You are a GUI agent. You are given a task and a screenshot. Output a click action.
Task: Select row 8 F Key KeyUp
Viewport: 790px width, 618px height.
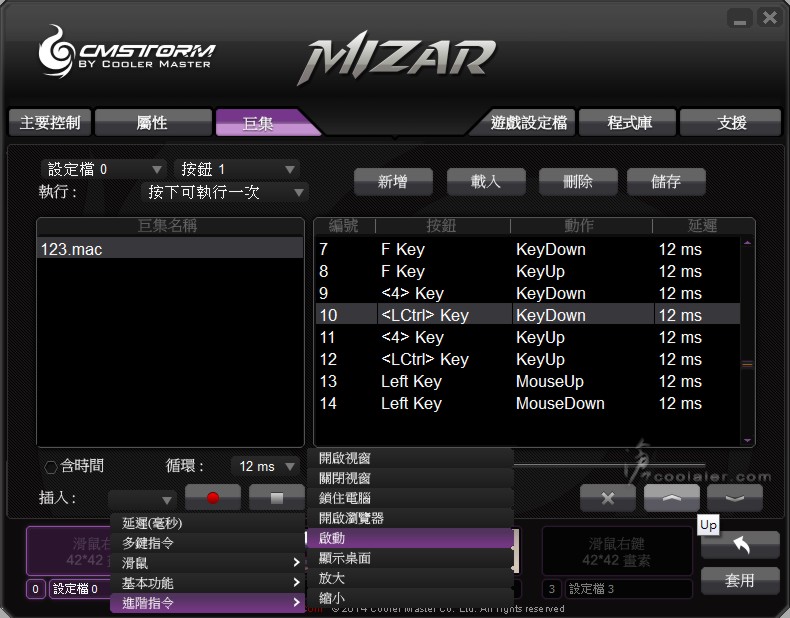528,271
